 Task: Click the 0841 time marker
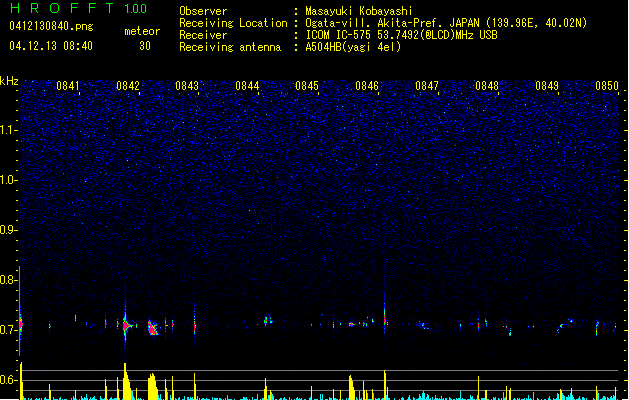(68, 86)
